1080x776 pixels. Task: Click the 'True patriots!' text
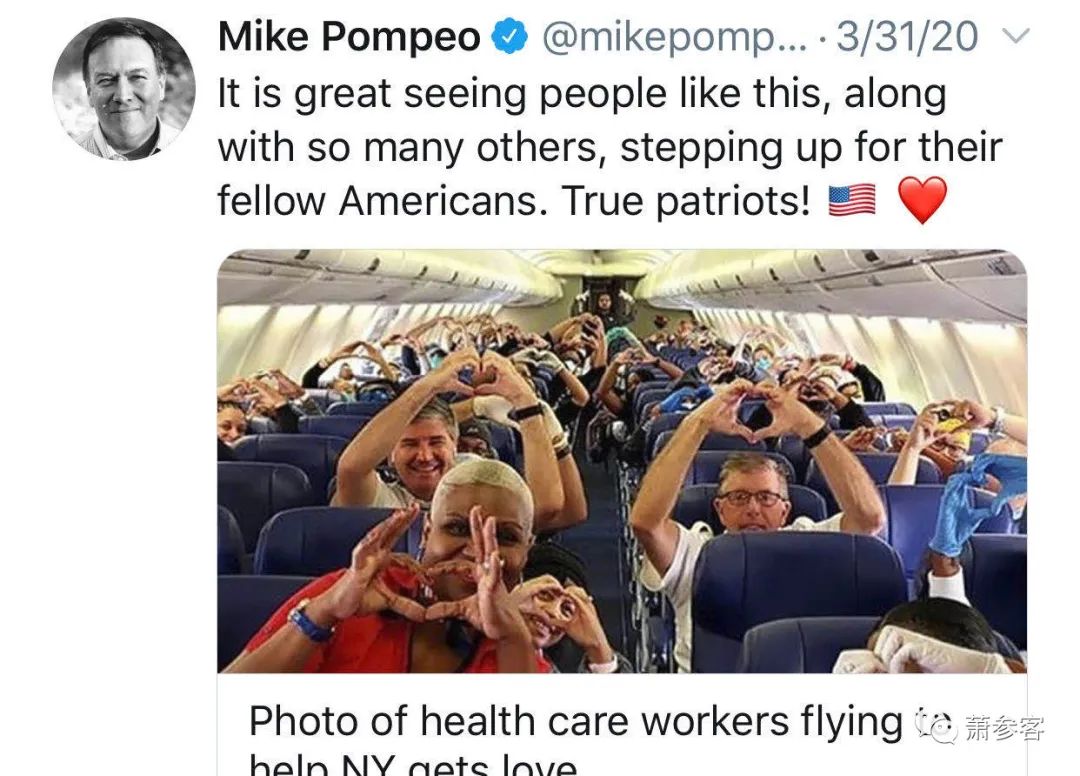pyautogui.click(x=686, y=202)
